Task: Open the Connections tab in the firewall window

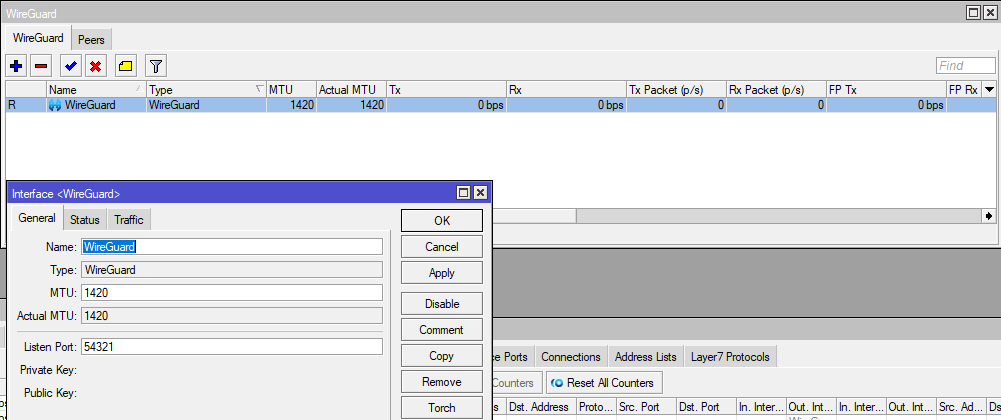Action: (571, 357)
